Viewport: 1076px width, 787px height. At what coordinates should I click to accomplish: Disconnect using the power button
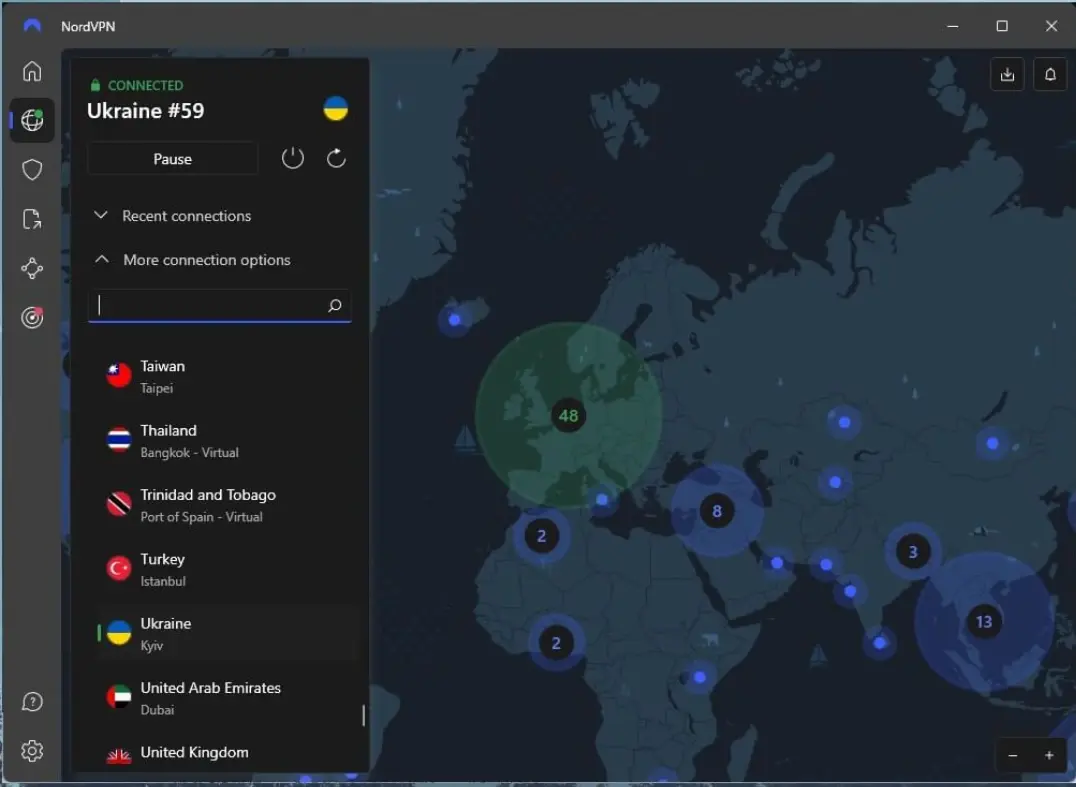click(292, 158)
